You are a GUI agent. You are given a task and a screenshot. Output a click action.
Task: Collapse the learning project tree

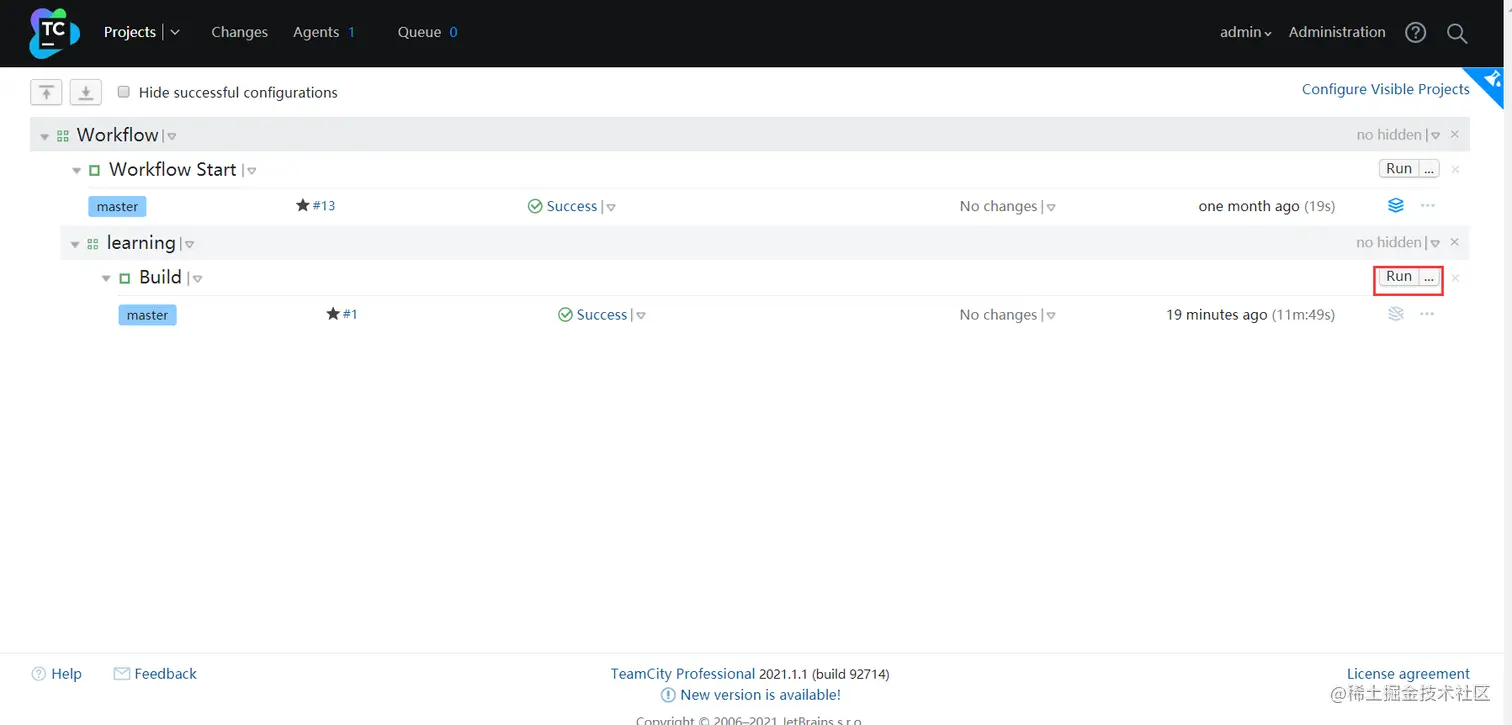75,244
